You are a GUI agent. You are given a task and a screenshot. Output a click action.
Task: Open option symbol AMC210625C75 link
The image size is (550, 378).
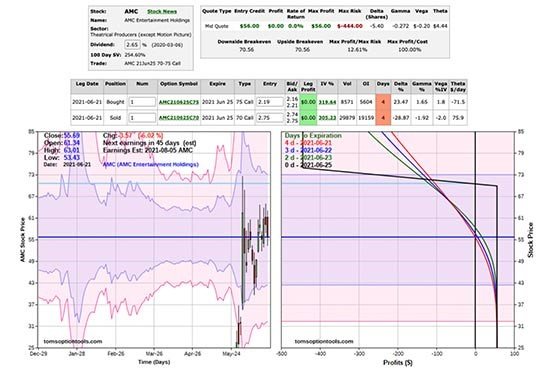coord(179,102)
